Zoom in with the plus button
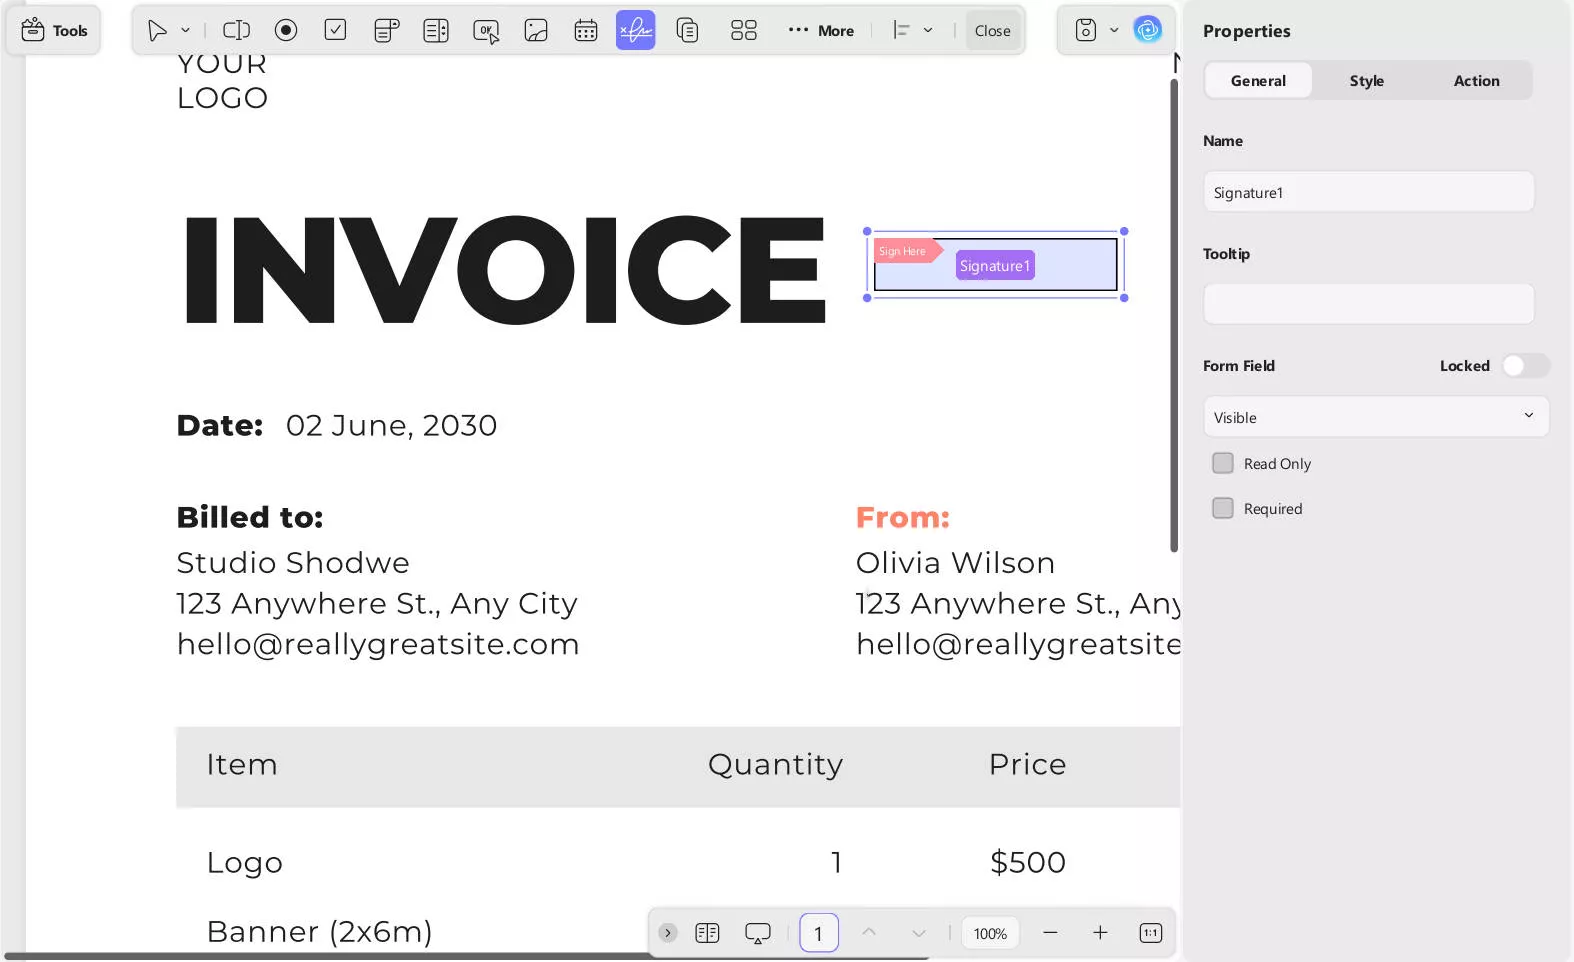 [x=1100, y=933]
